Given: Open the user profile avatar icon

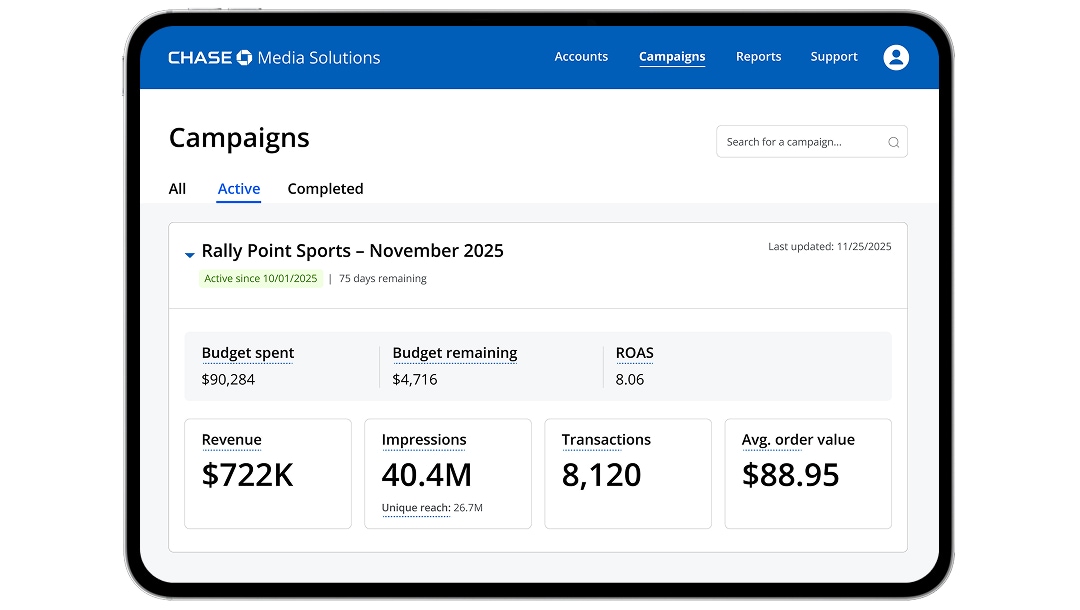Looking at the screenshot, I should [896, 57].
